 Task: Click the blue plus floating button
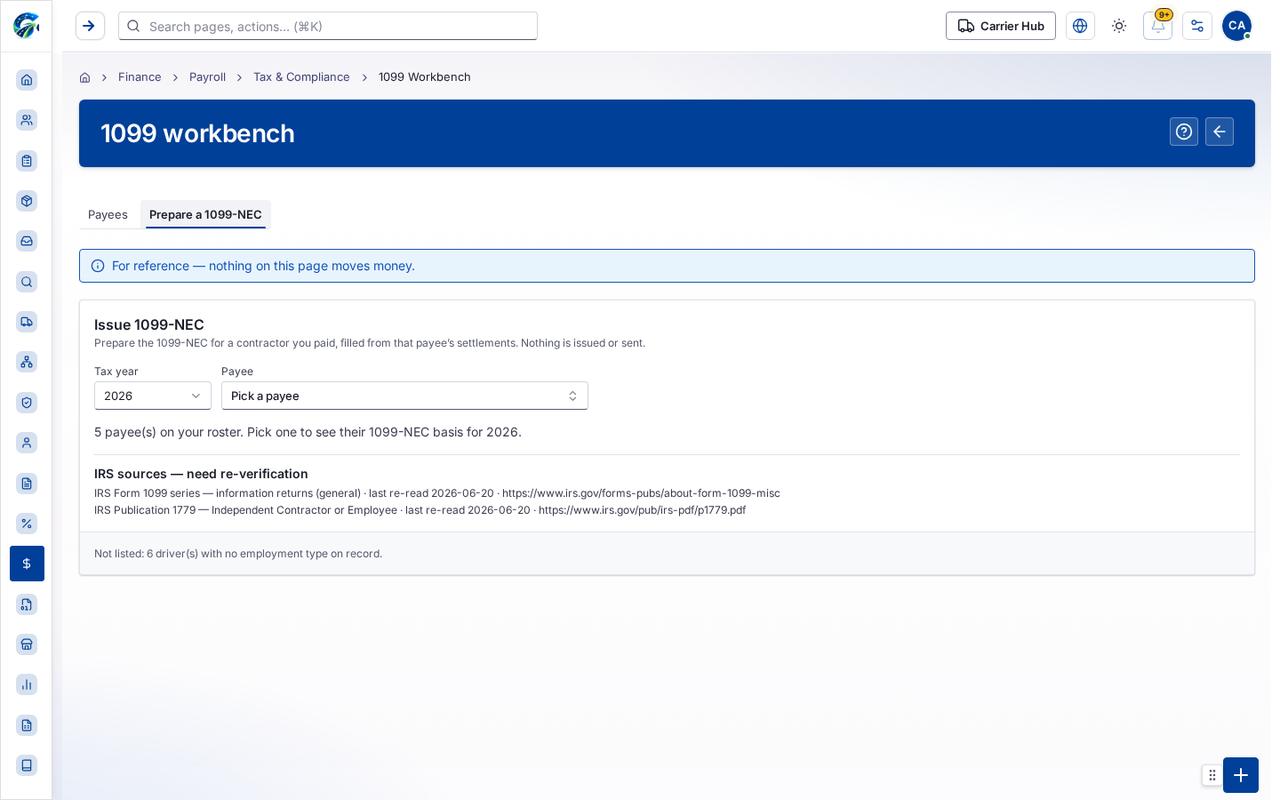tap(1240, 775)
